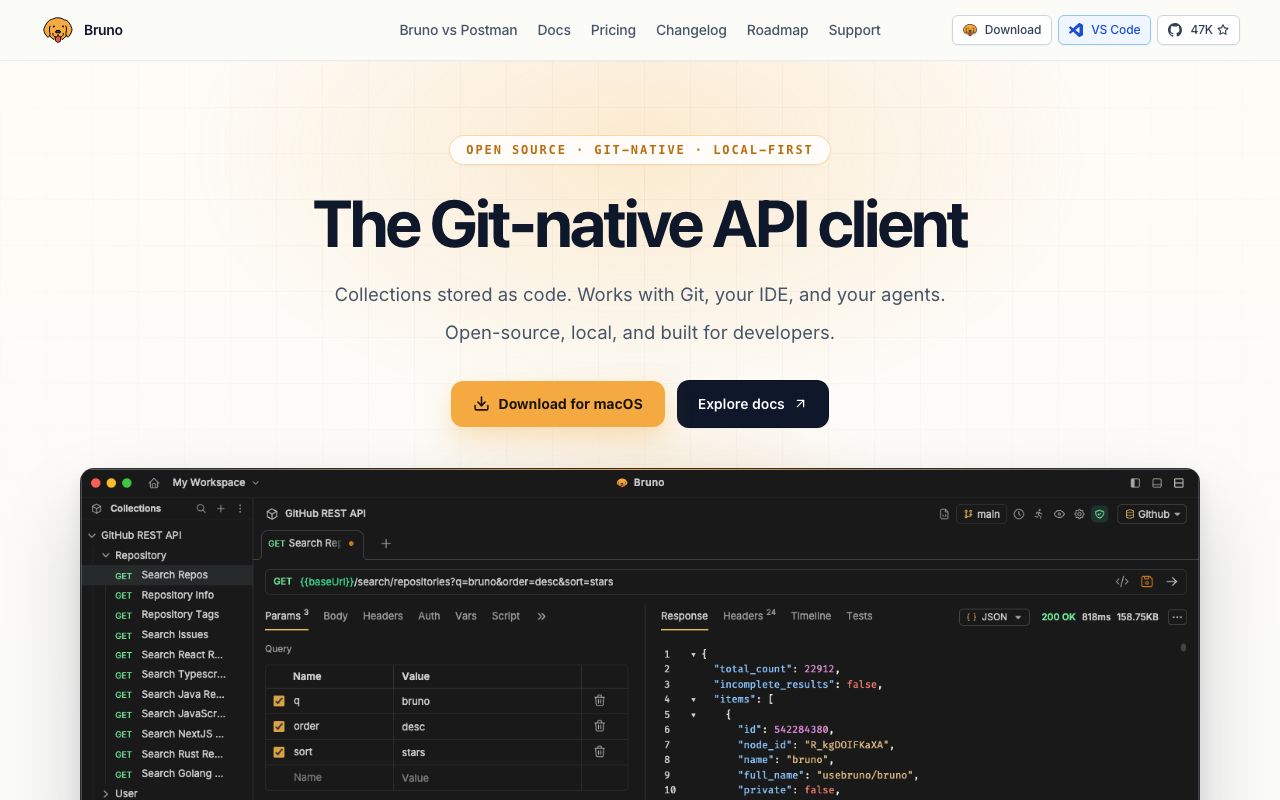Click the Bruno dog logo in the header
The image size is (1280, 800).
[58, 30]
